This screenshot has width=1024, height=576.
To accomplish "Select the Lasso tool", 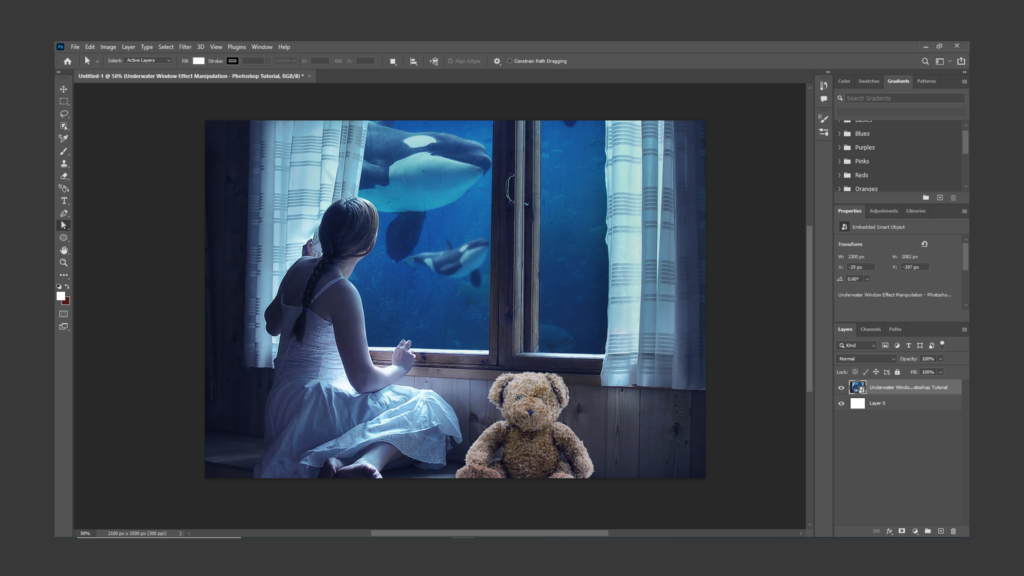I will pos(63,114).
